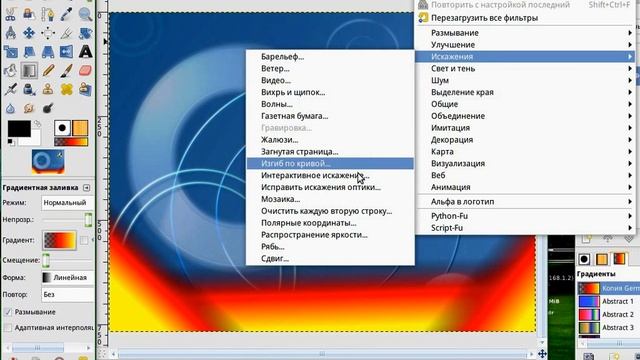Click the black foreground color swatch

pyautogui.click(x=19, y=129)
